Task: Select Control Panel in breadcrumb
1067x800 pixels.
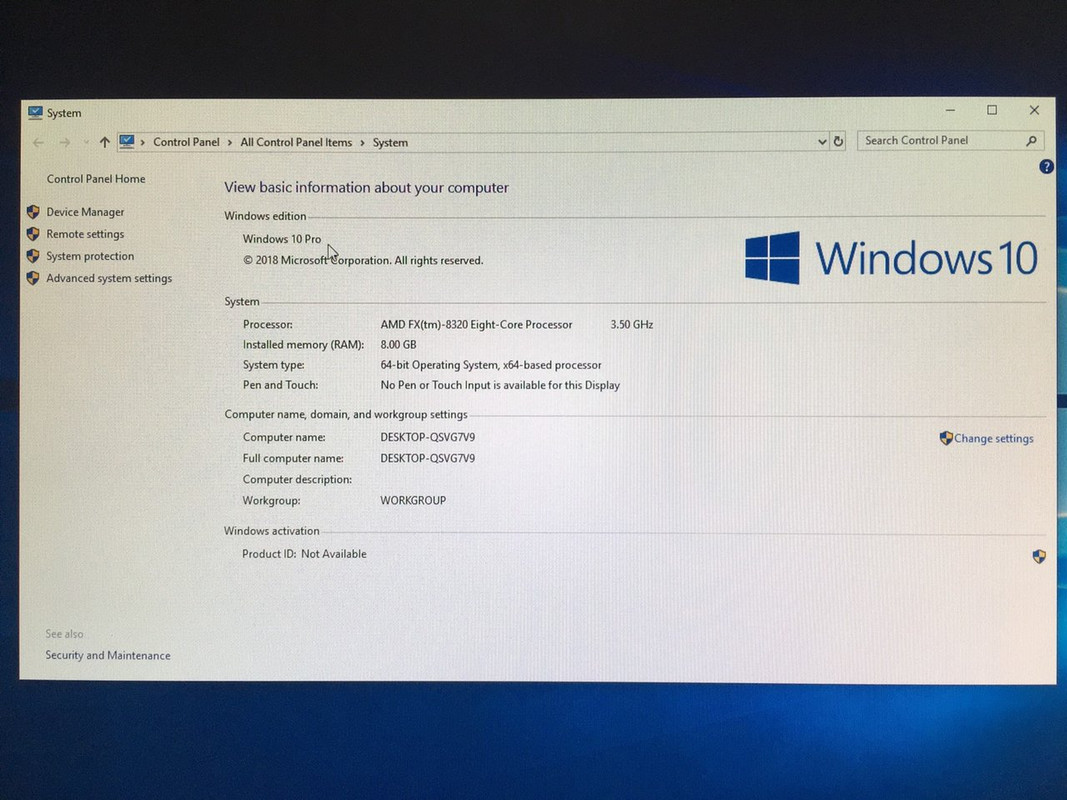Action: point(186,142)
